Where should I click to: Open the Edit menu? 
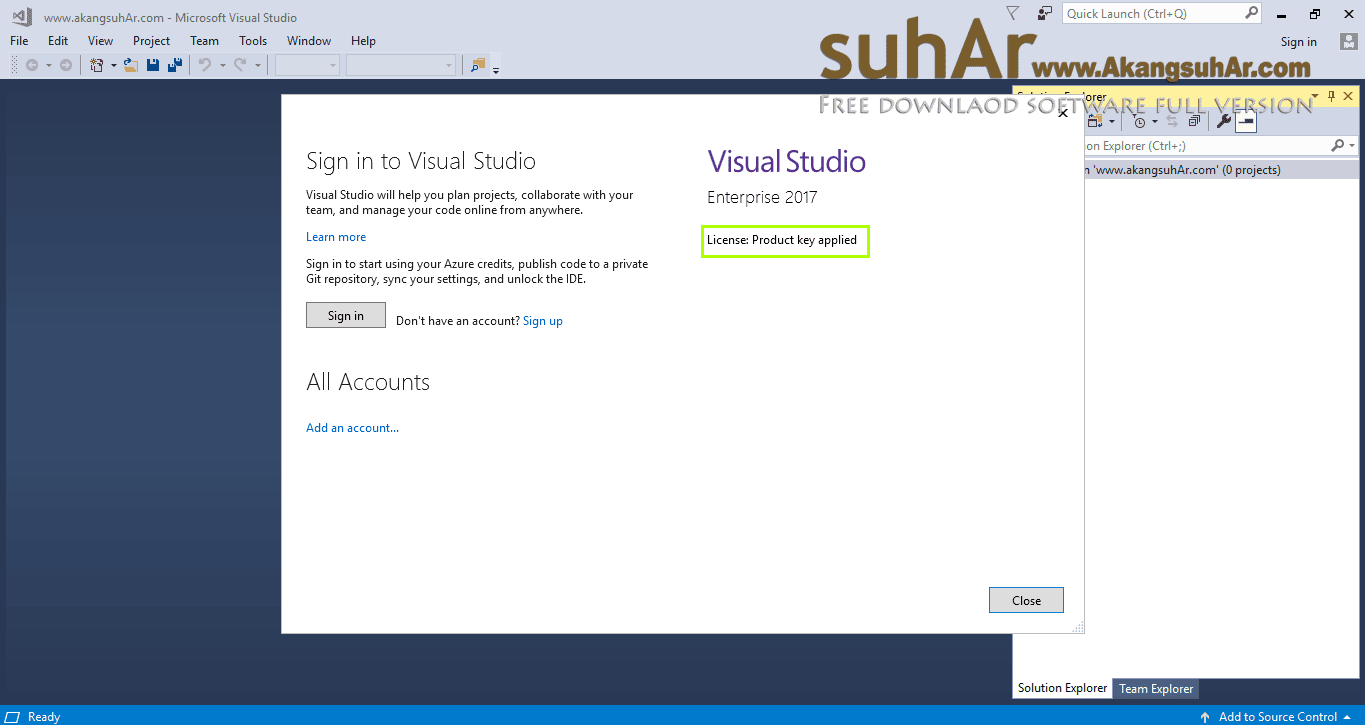pyautogui.click(x=58, y=41)
